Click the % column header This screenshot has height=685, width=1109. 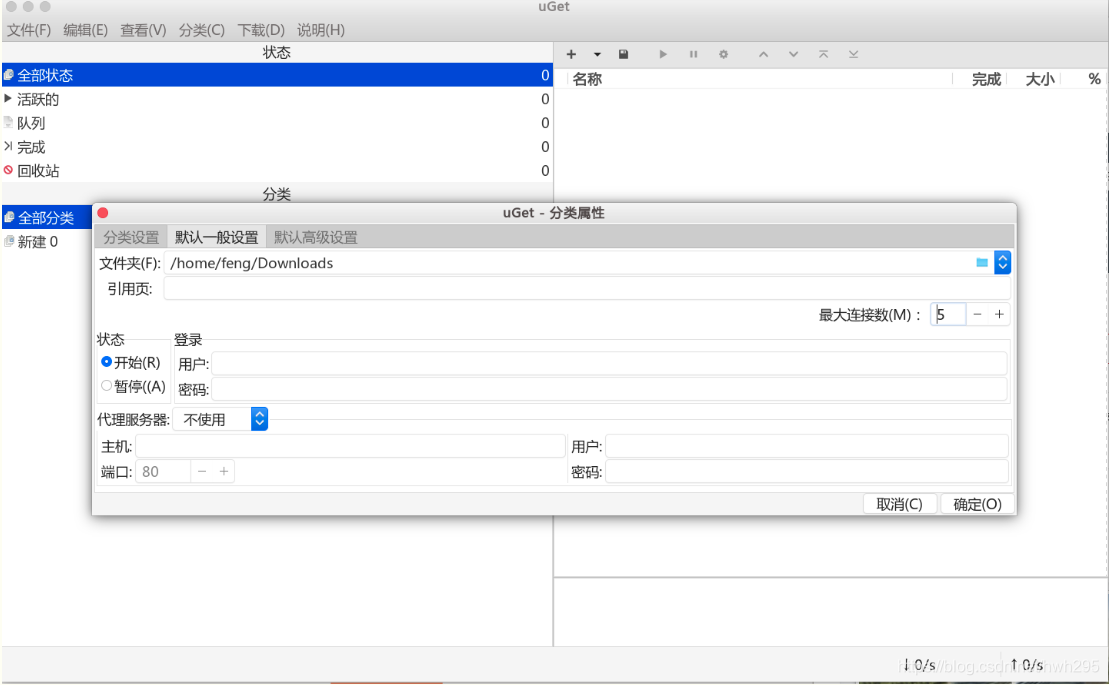(1094, 79)
